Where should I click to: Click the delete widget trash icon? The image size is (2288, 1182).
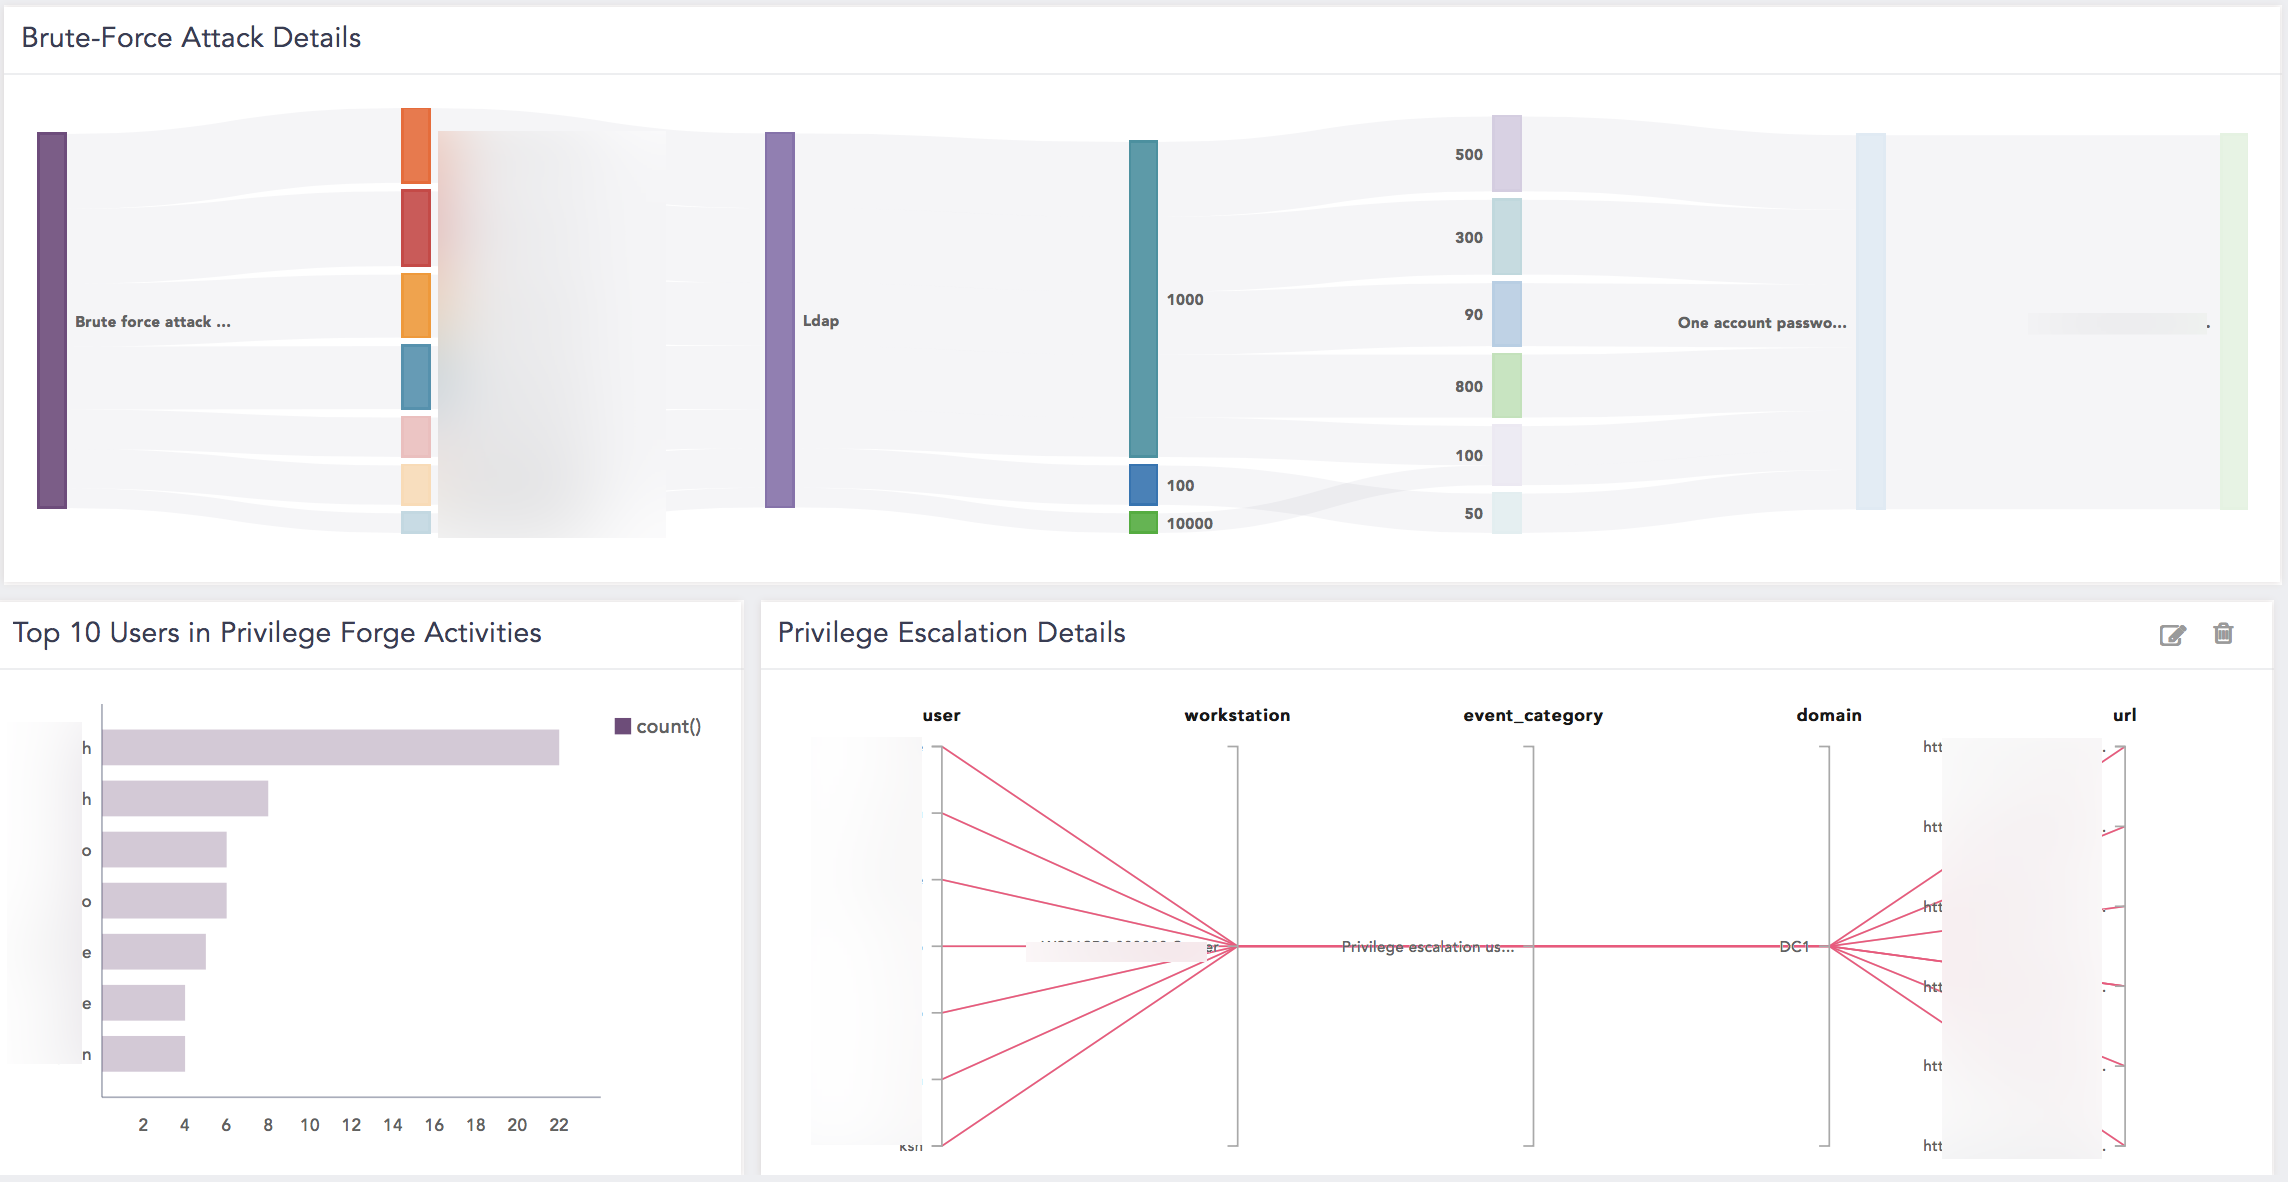coord(2223,633)
